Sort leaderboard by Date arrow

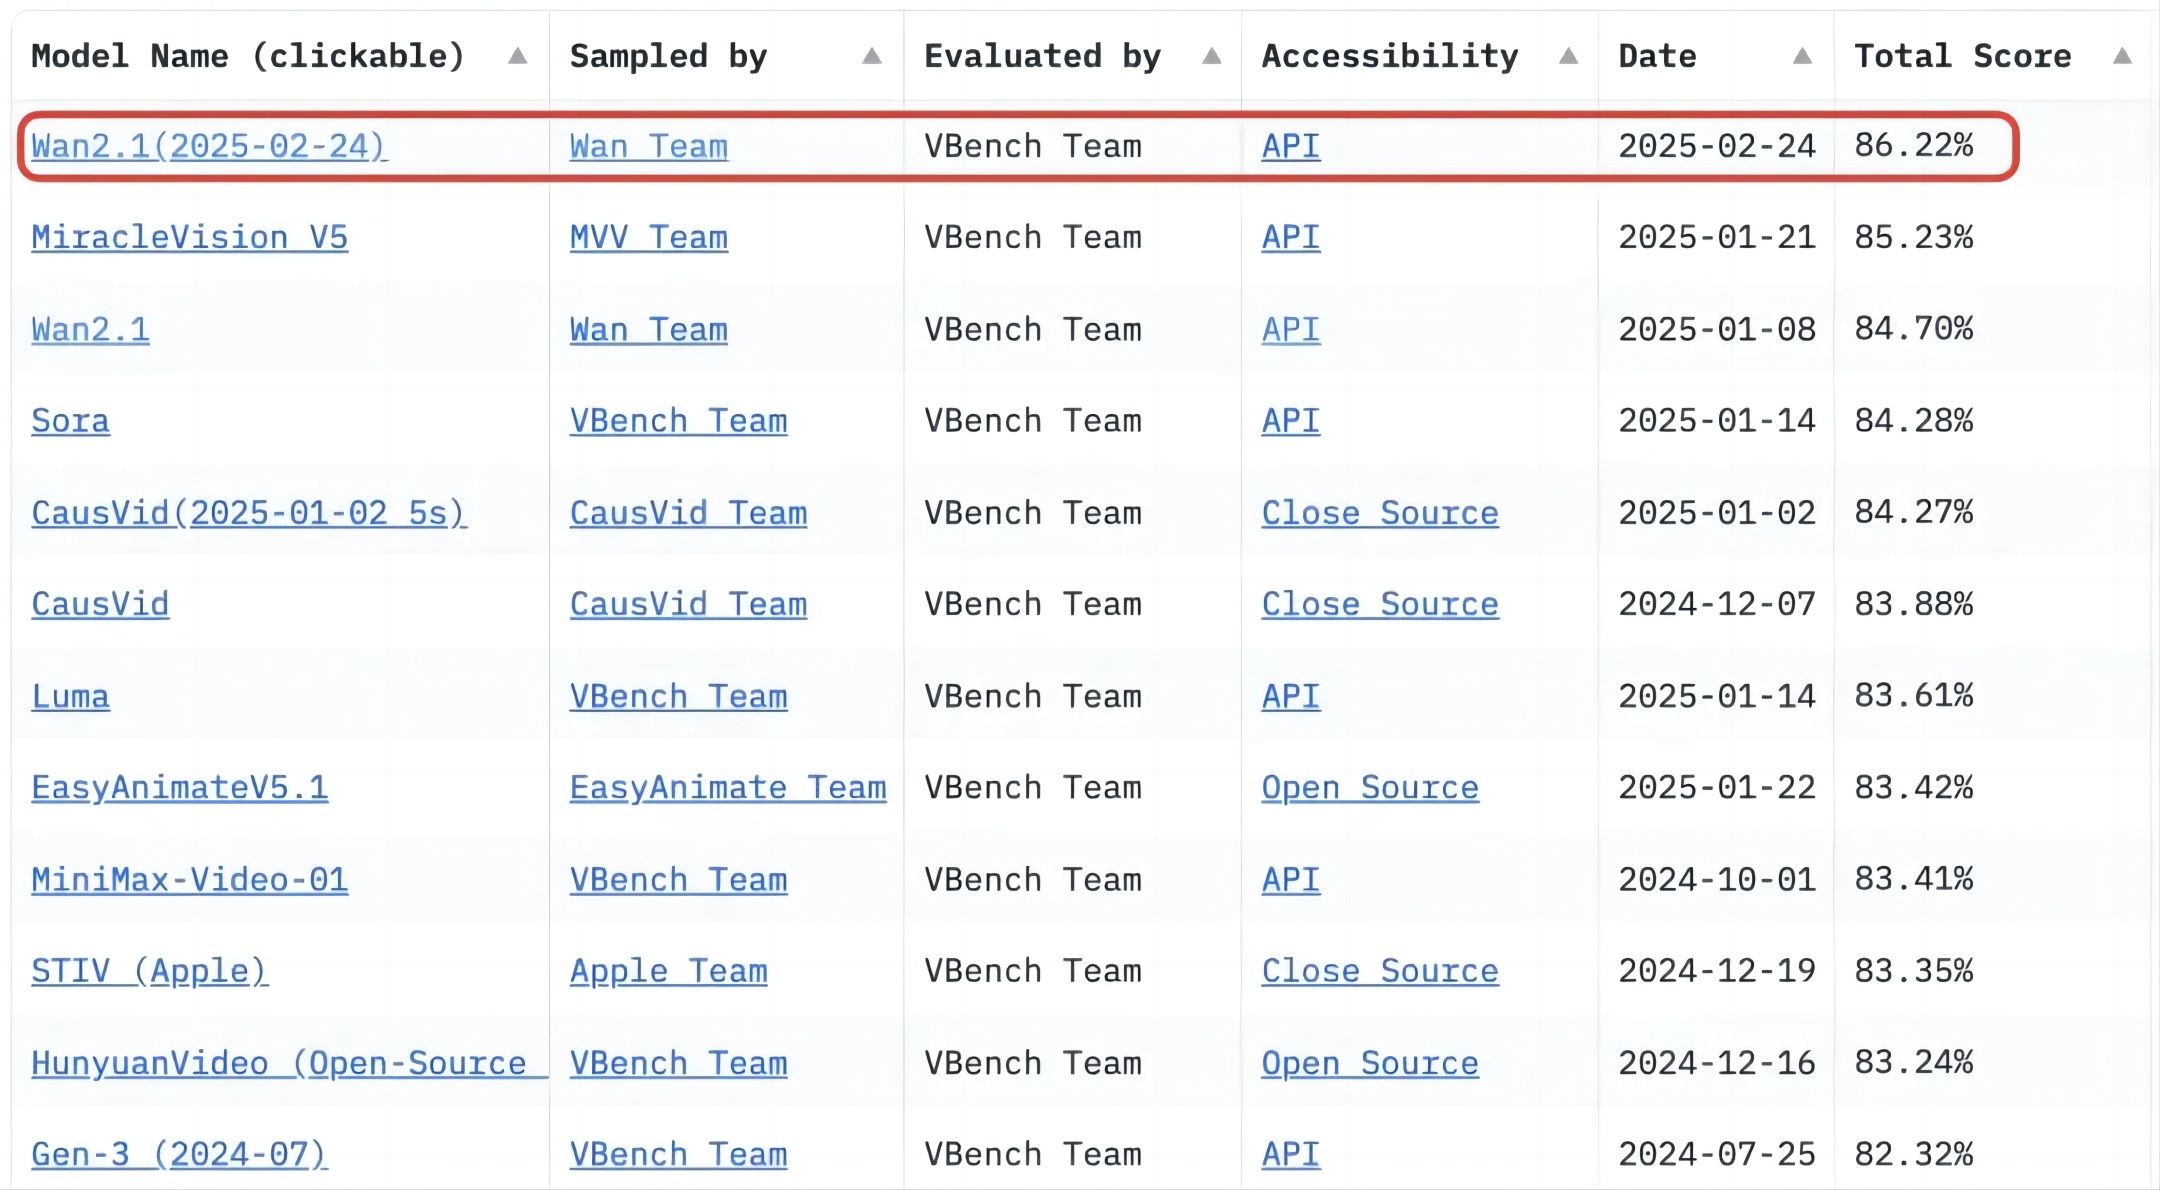click(x=1802, y=56)
